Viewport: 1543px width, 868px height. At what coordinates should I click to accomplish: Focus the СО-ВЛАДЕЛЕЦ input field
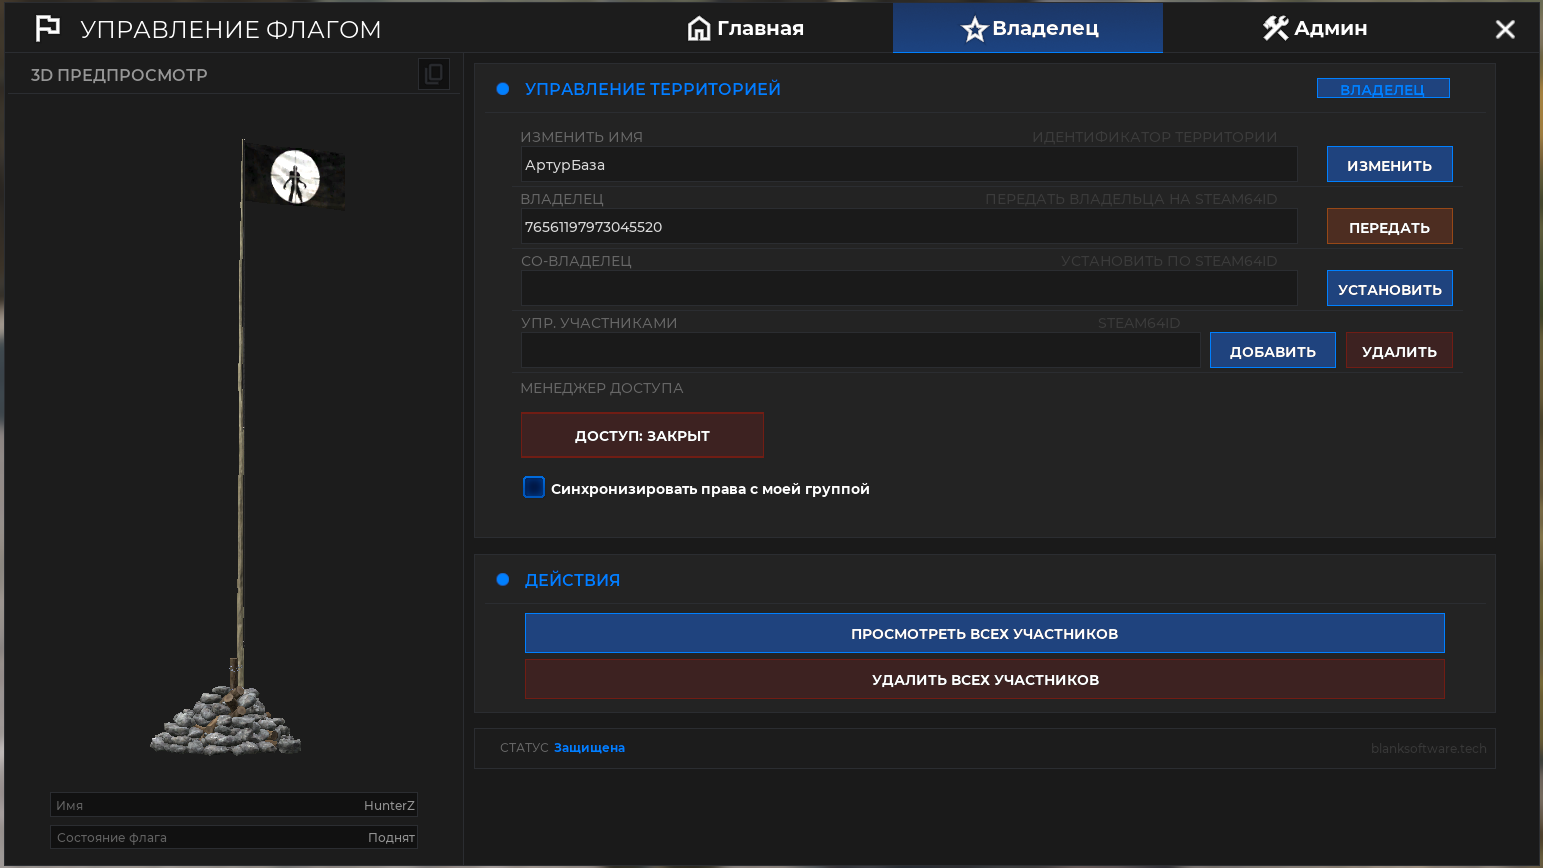pyautogui.click(x=909, y=289)
